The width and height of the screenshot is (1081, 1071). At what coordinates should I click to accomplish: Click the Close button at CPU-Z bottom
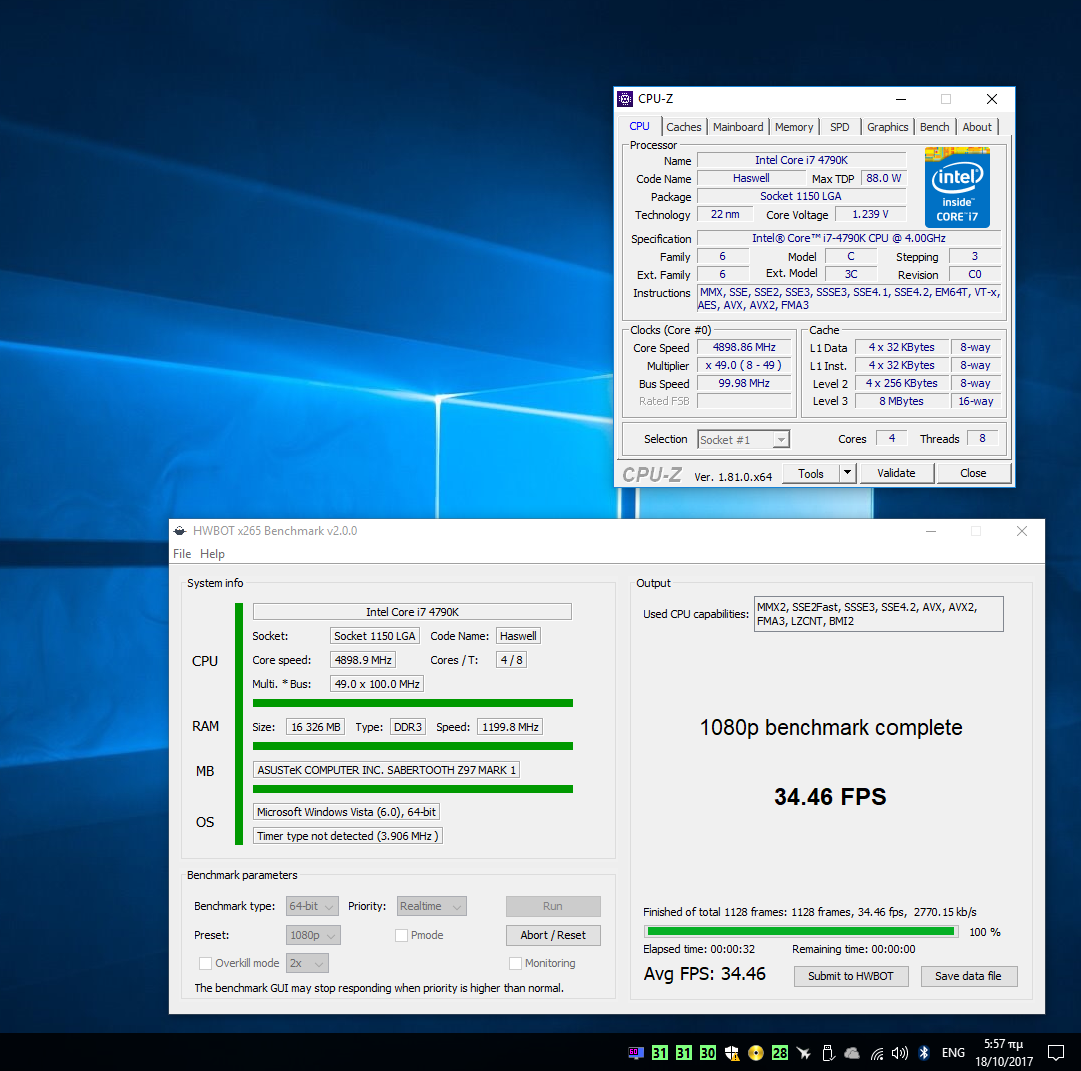coord(973,473)
